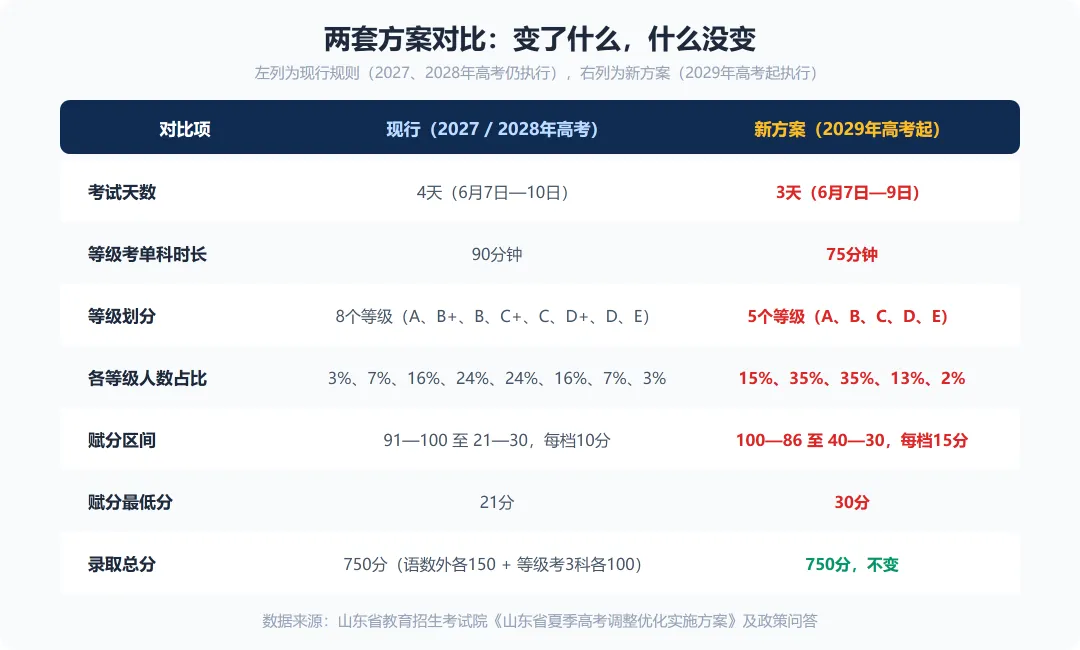Click the 对比项 column header

pos(185,129)
